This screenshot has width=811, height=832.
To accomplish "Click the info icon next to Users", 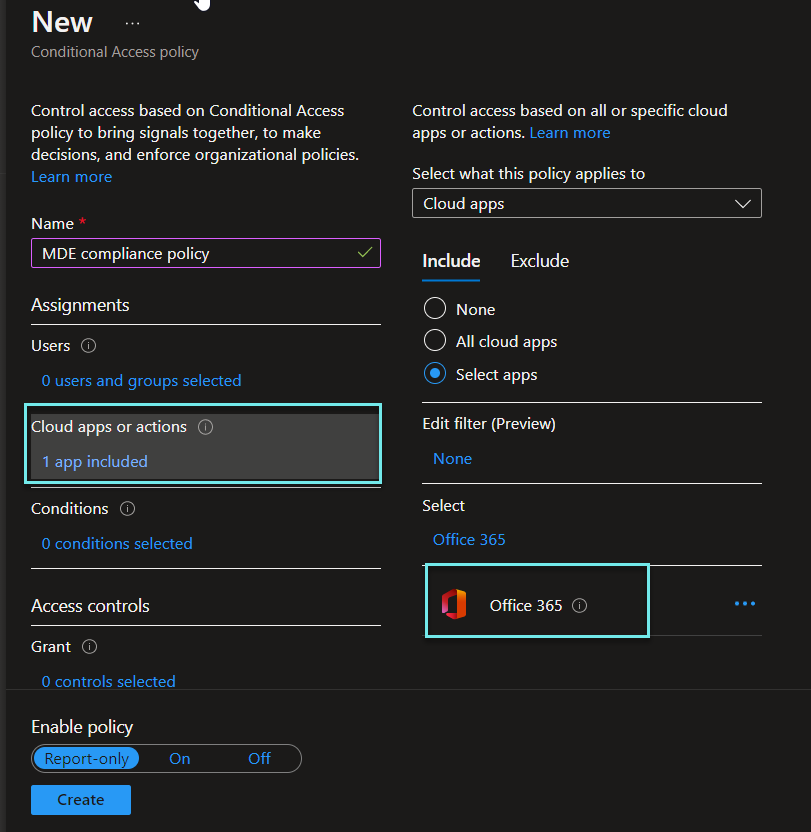I will (x=88, y=346).
